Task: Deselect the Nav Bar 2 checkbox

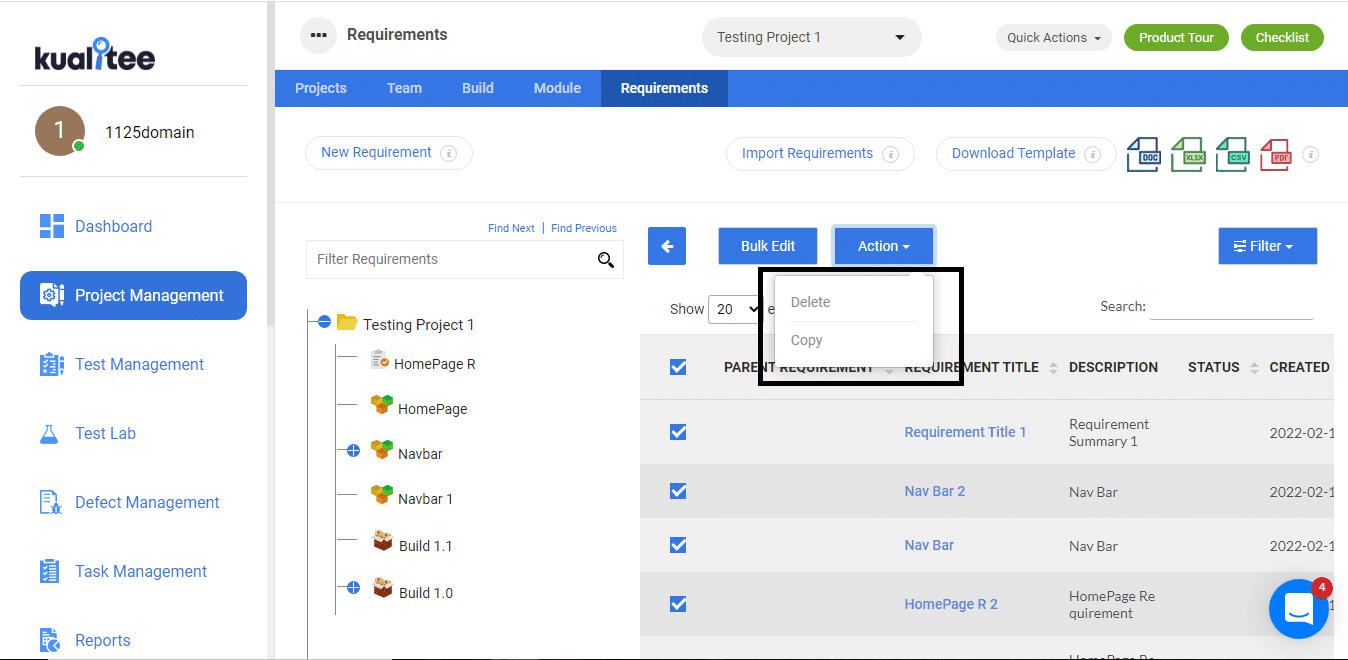Action: 678,491
